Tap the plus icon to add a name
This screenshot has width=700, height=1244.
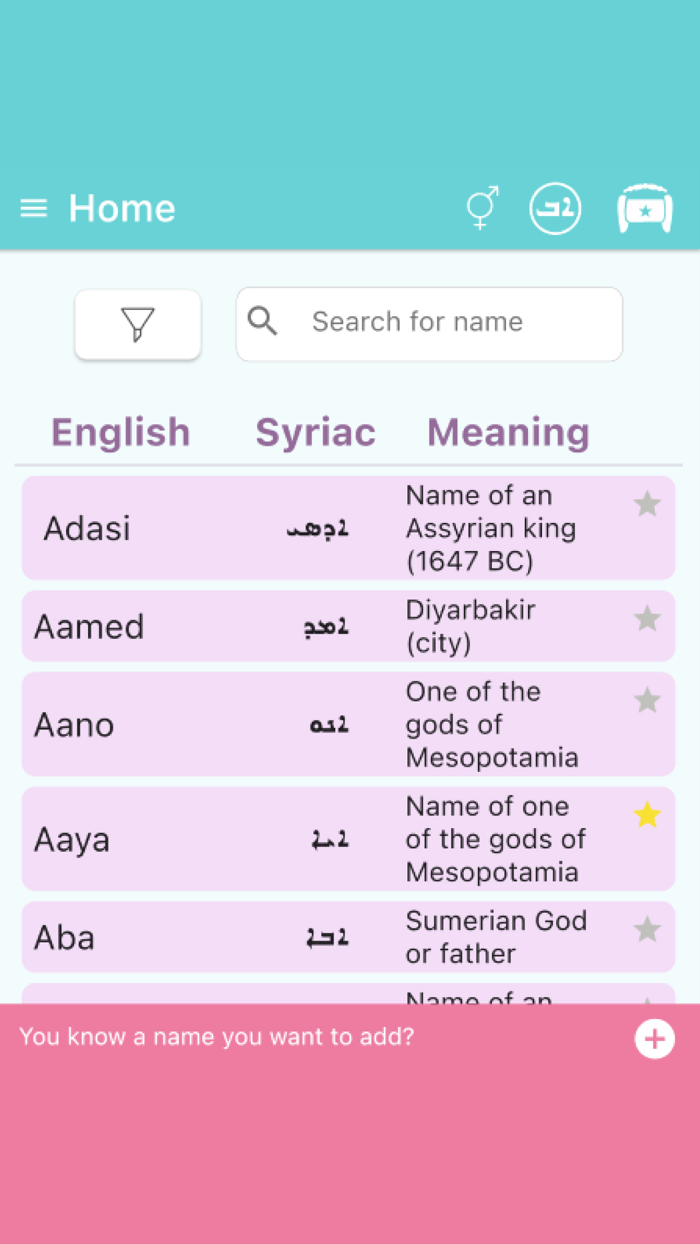pos(654,1039)
